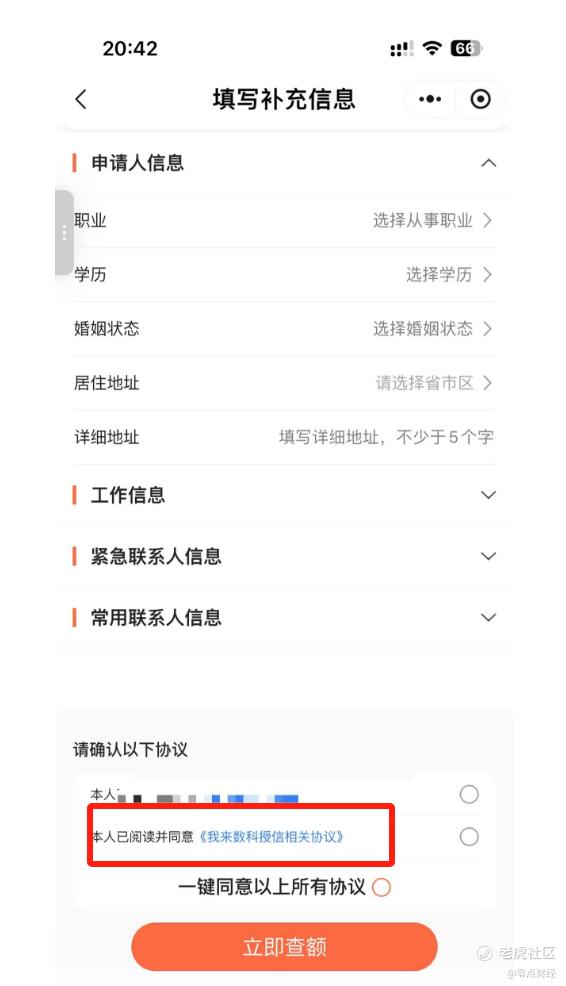The width and height of the screenshot is (566, 986).
Task: Tap the side floating drag handle
Action: tap(64, 233)
